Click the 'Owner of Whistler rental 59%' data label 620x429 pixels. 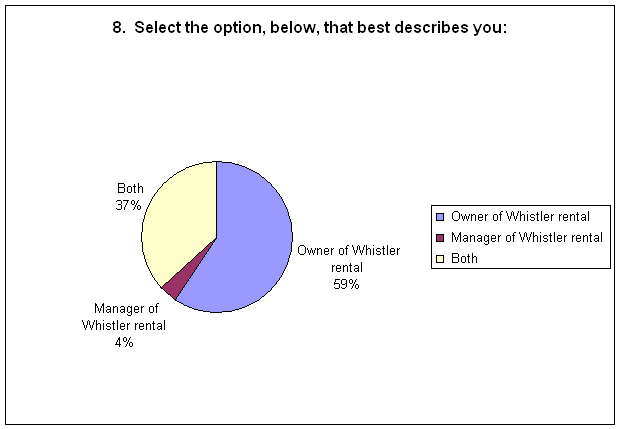point(348,267)
